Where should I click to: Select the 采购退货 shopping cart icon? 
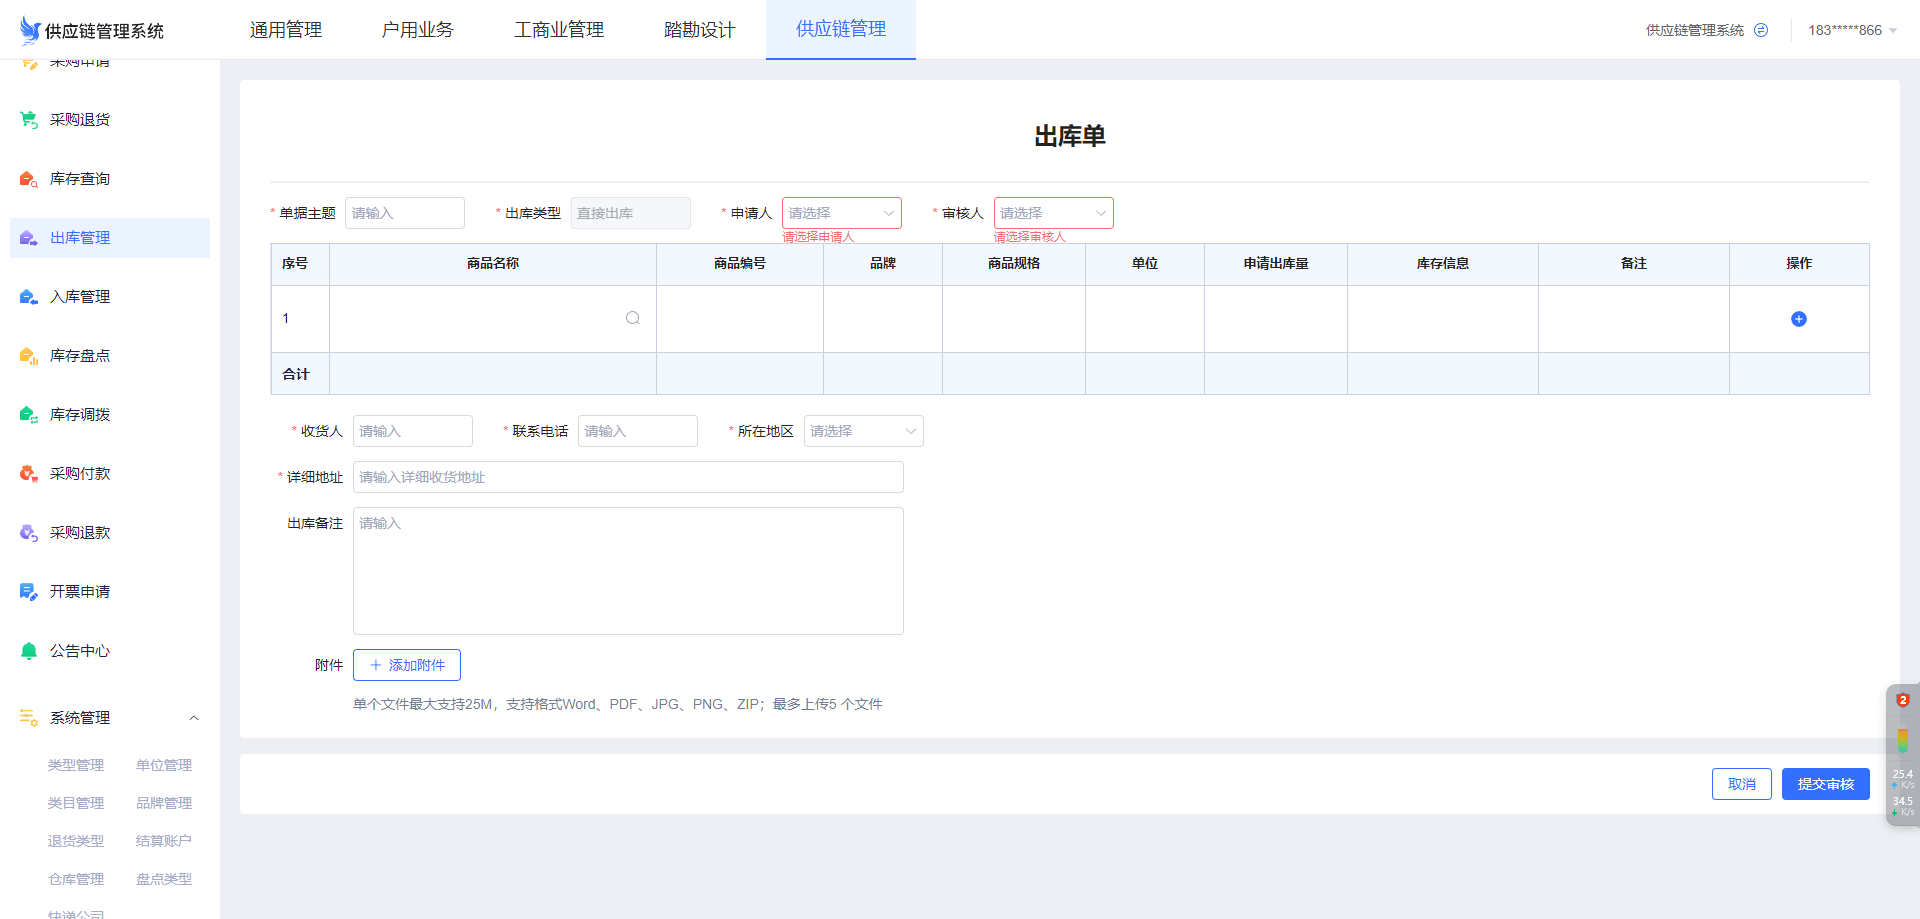coord(27,119)
